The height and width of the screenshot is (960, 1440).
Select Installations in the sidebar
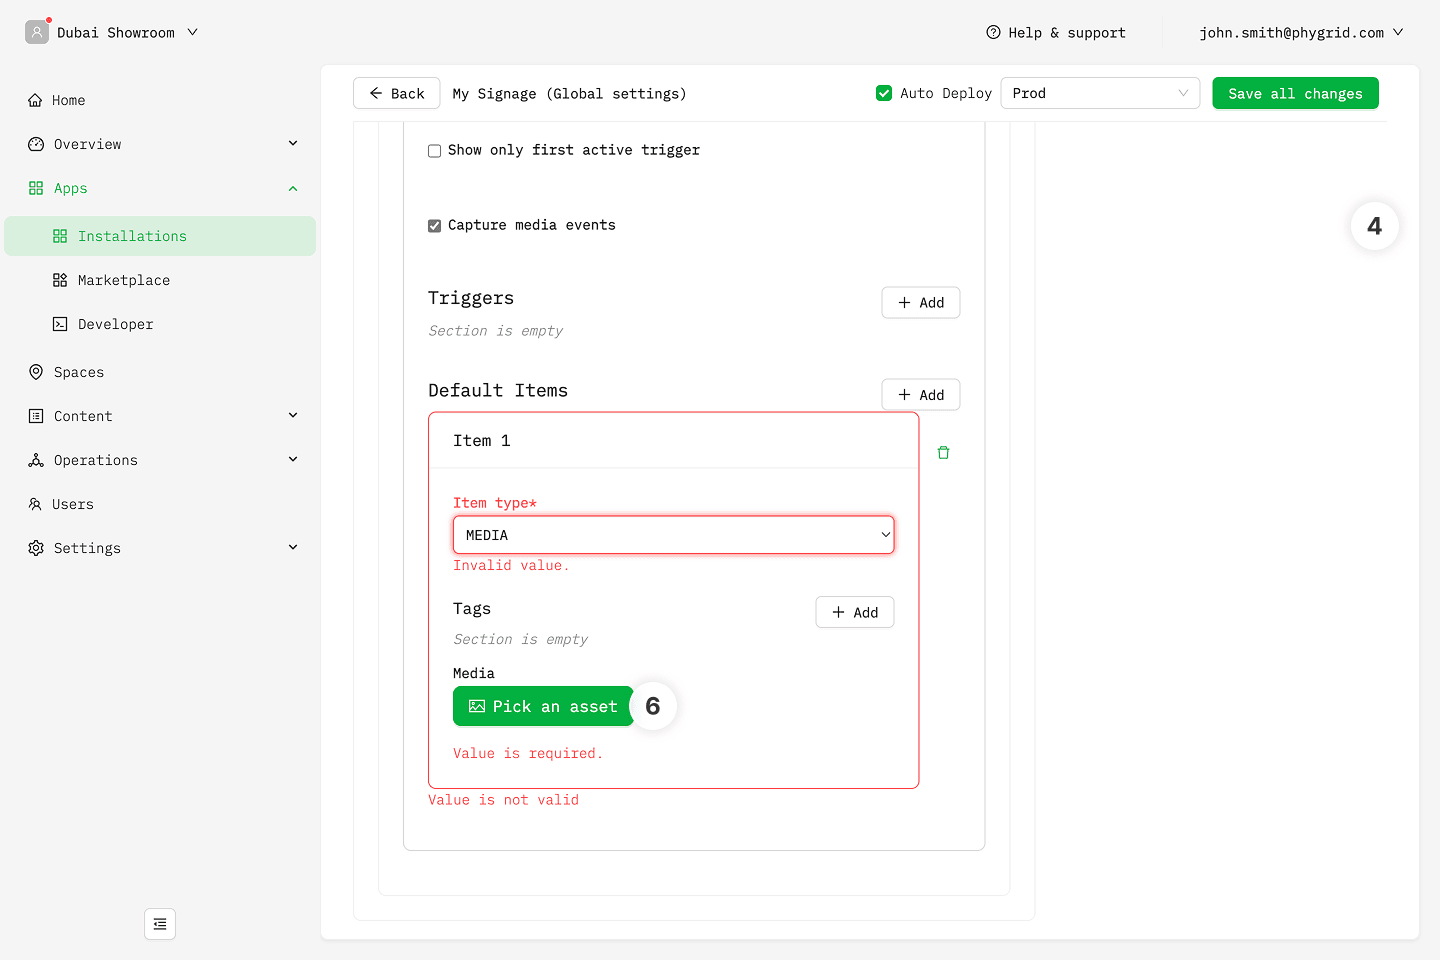point(132,236)
